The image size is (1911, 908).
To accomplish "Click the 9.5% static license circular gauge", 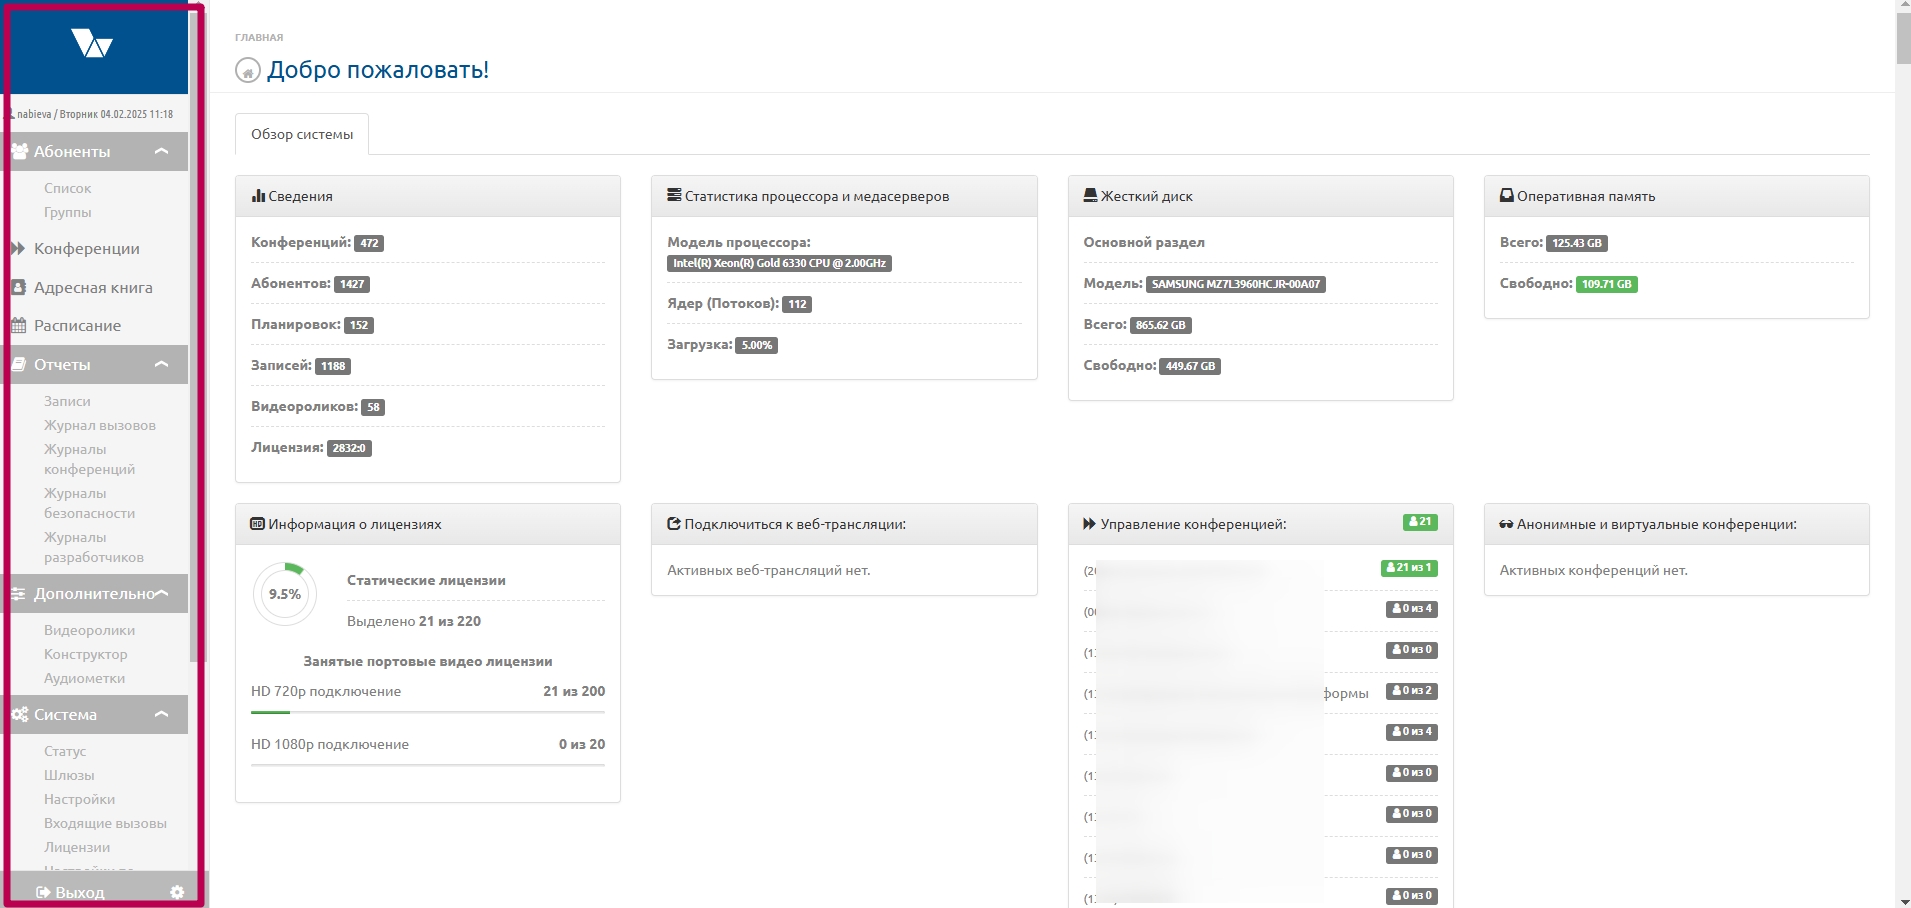I will pyautogui.click(x=285, y=594).
